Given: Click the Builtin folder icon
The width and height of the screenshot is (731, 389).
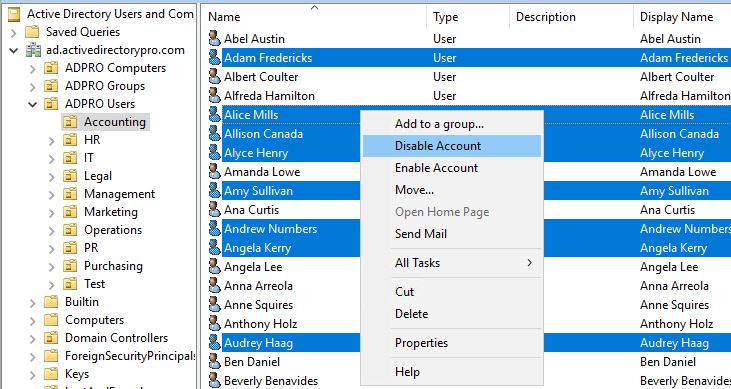Looking at the screenshot, I should [51, 302].
